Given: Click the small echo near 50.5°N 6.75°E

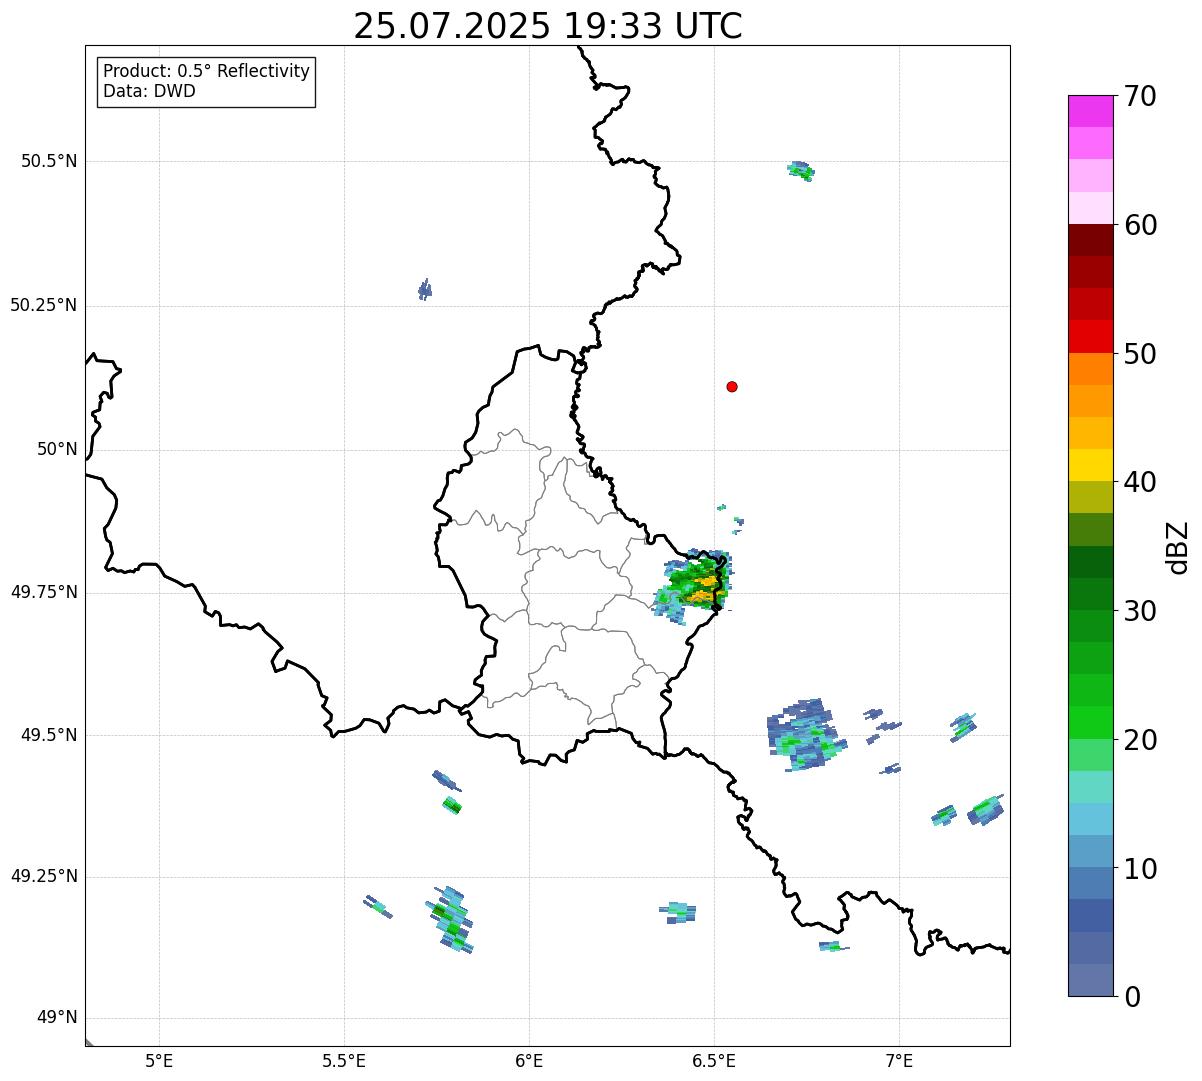Looking at the screenshot, I should 801,170.
